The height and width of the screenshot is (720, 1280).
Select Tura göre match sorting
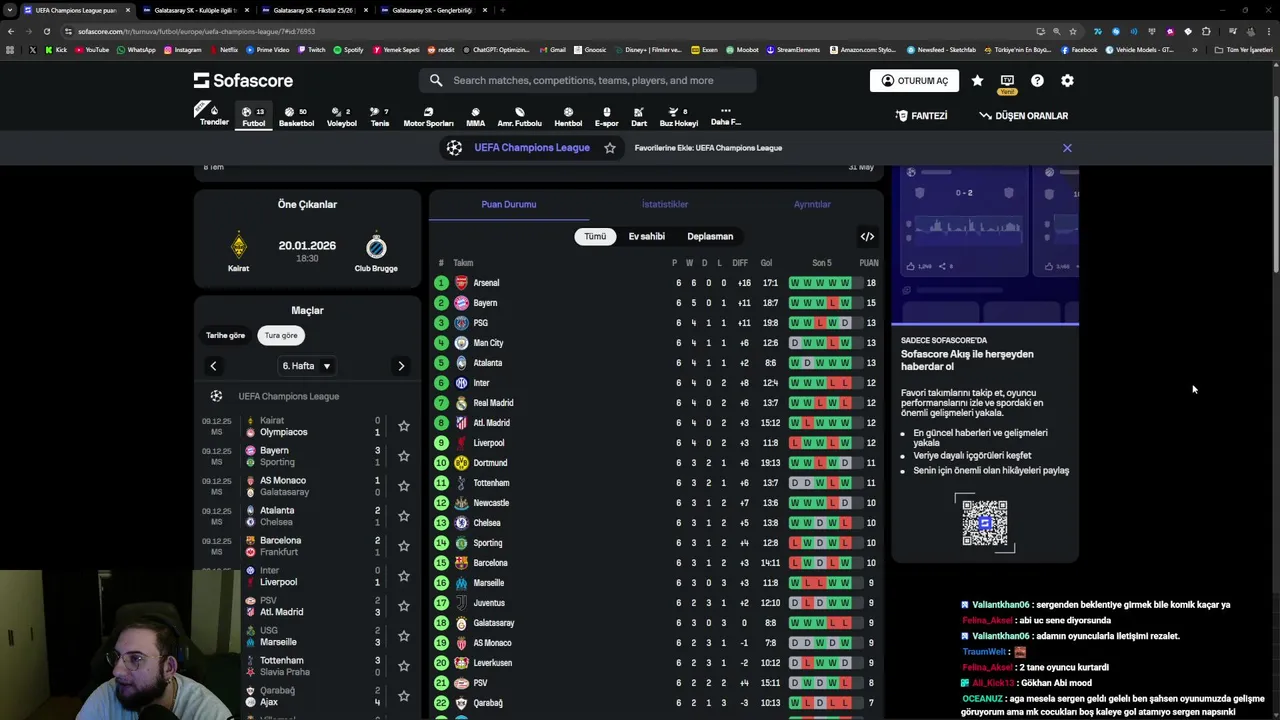(x=281, y=336)
